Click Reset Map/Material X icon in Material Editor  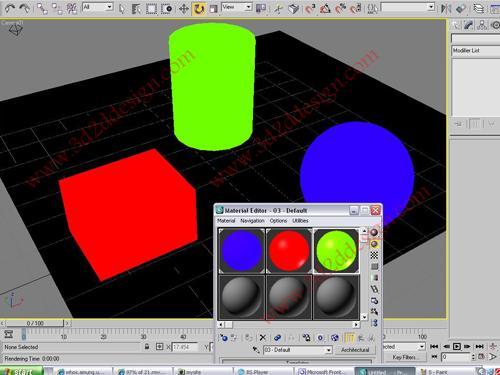tap(263, 338)
